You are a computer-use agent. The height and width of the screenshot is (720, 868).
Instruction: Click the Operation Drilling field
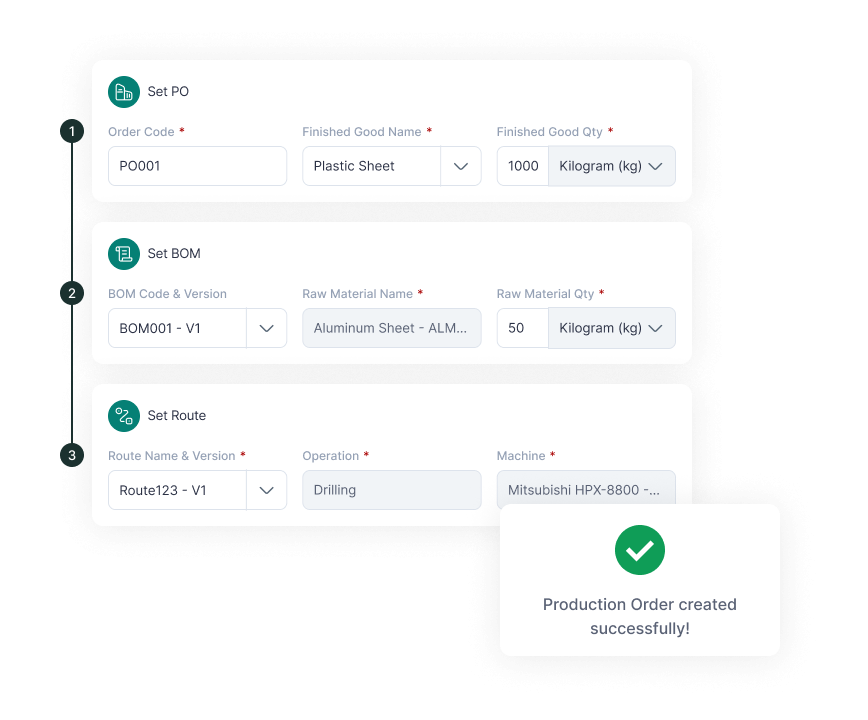(x=391, y=490)
